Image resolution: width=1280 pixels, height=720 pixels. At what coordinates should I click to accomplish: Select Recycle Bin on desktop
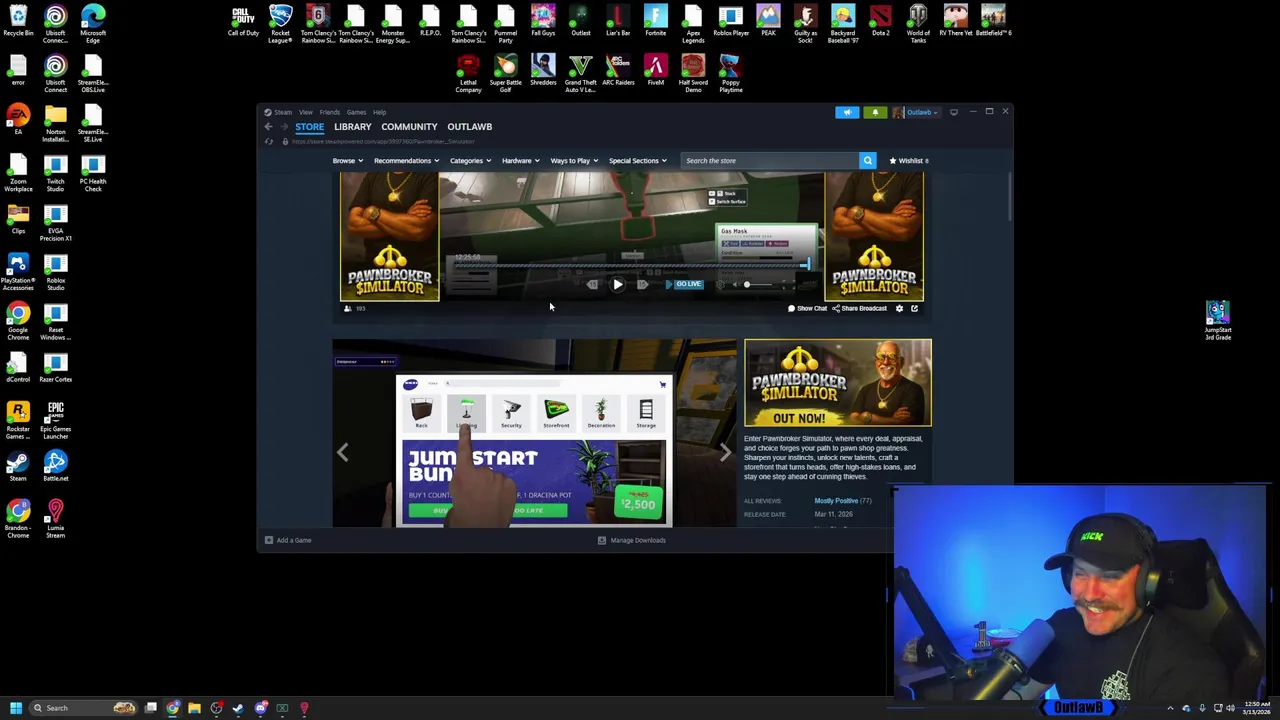click(x=18, y=21)
